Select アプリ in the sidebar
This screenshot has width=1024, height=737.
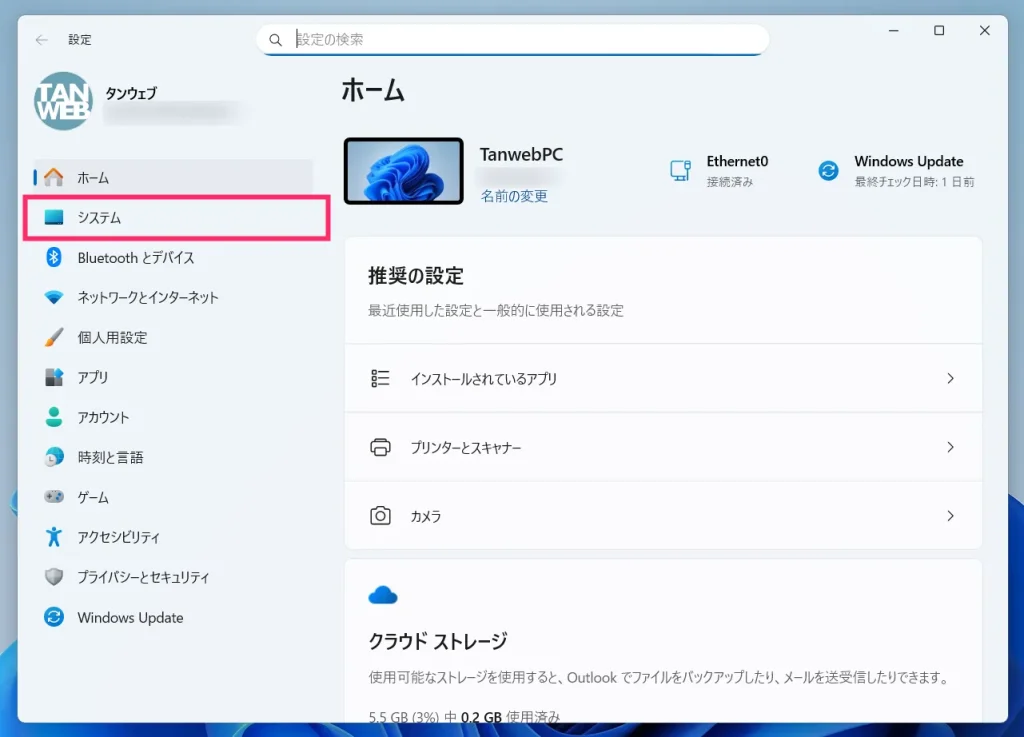[x=173, y=377]
